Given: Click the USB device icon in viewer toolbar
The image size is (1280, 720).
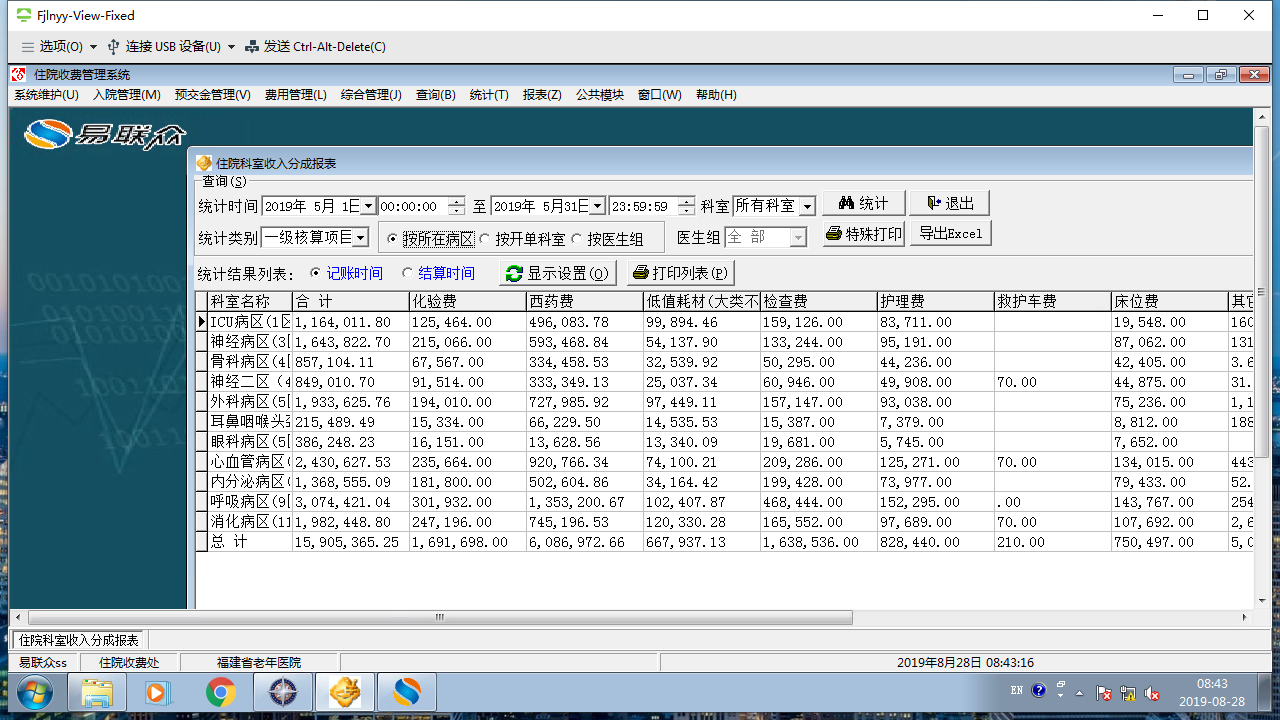Looking at the screenshot, I should pyautogui.click(x=113, y=46).
